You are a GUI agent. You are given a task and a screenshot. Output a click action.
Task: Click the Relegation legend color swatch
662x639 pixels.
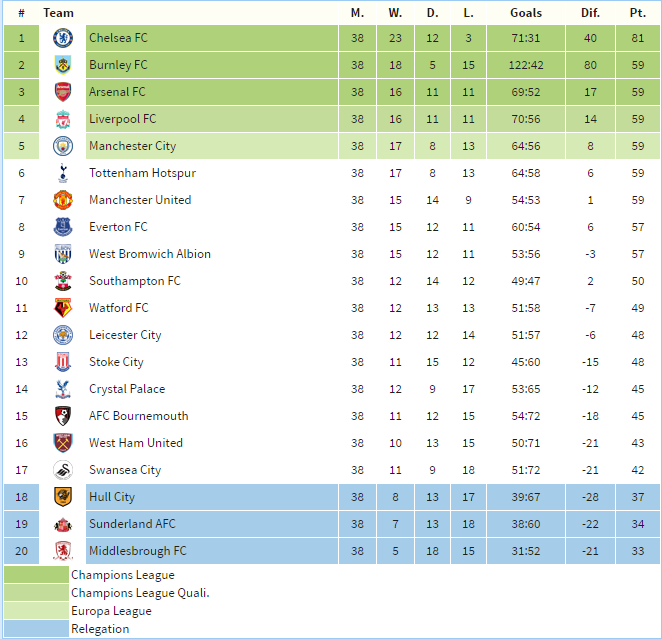click(x=36, y=629)
